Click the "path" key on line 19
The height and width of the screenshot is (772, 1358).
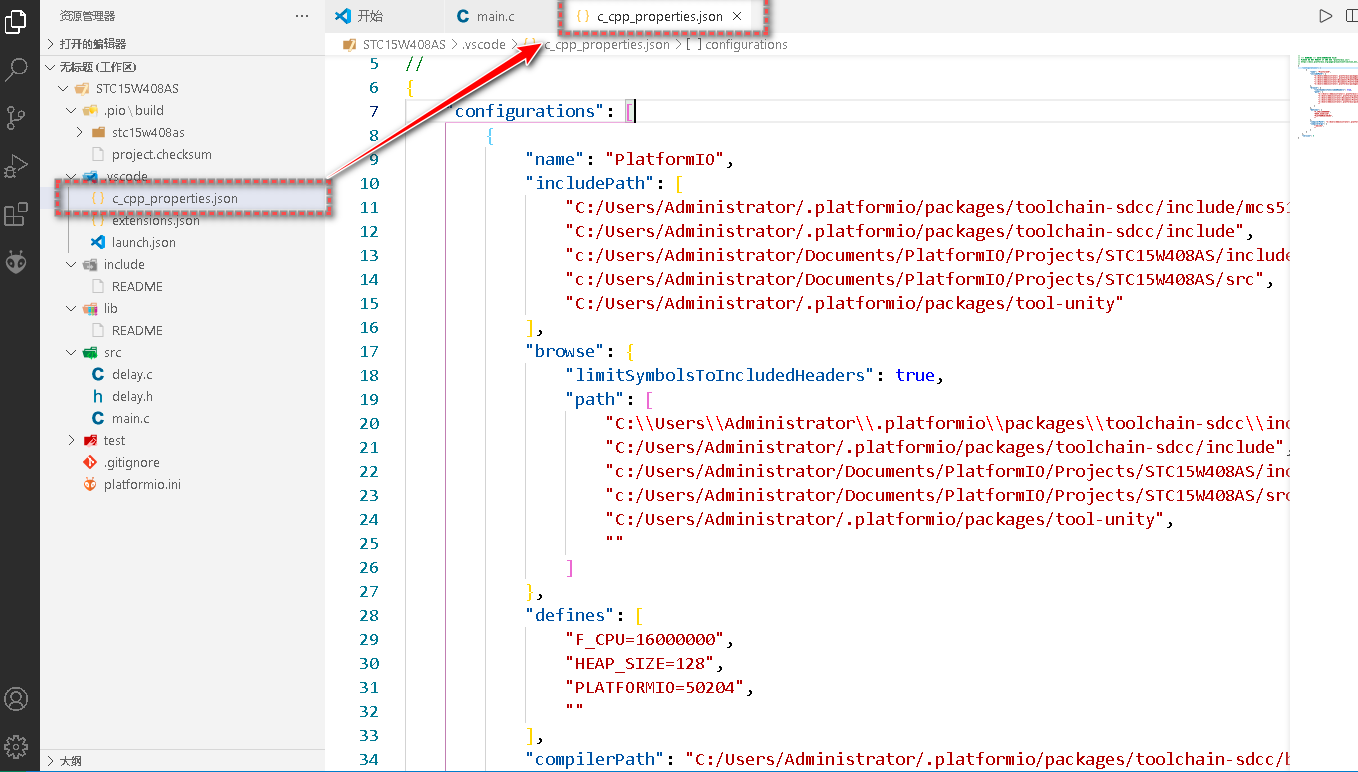click(x=595, y=399)
